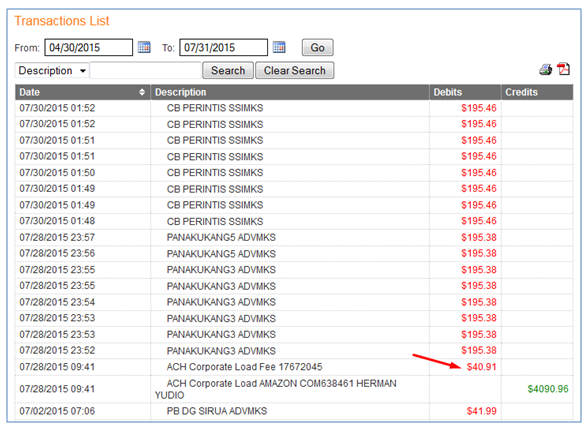
Task: Export transactions via the PDF icon
Action: click(563, 69)
